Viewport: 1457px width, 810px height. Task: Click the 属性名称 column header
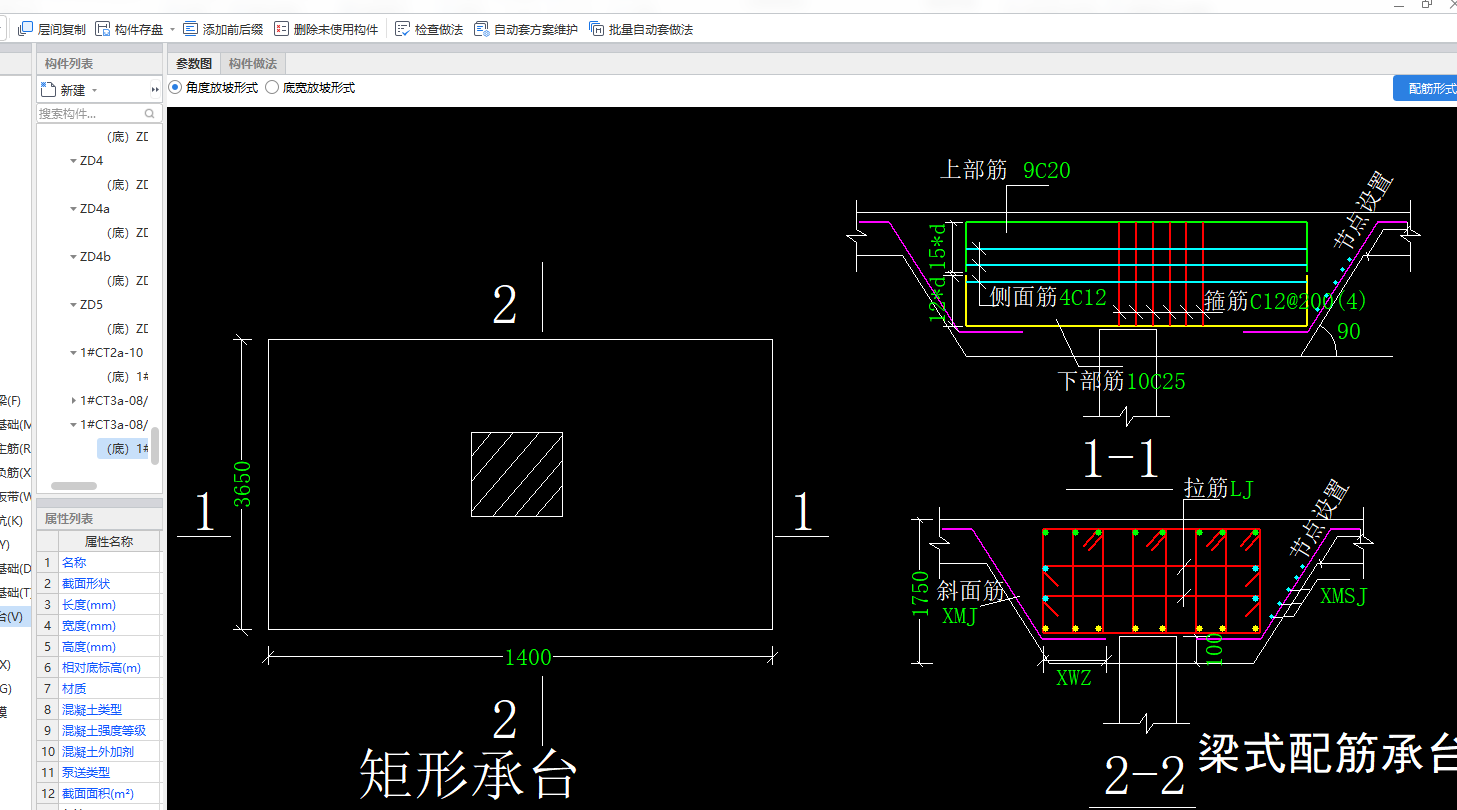click(x=109, y=541)
